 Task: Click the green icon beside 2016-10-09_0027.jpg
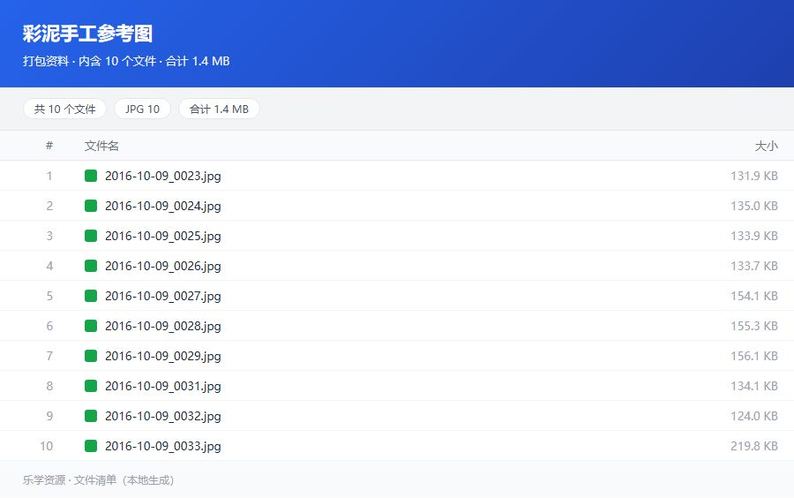point(91,296)
